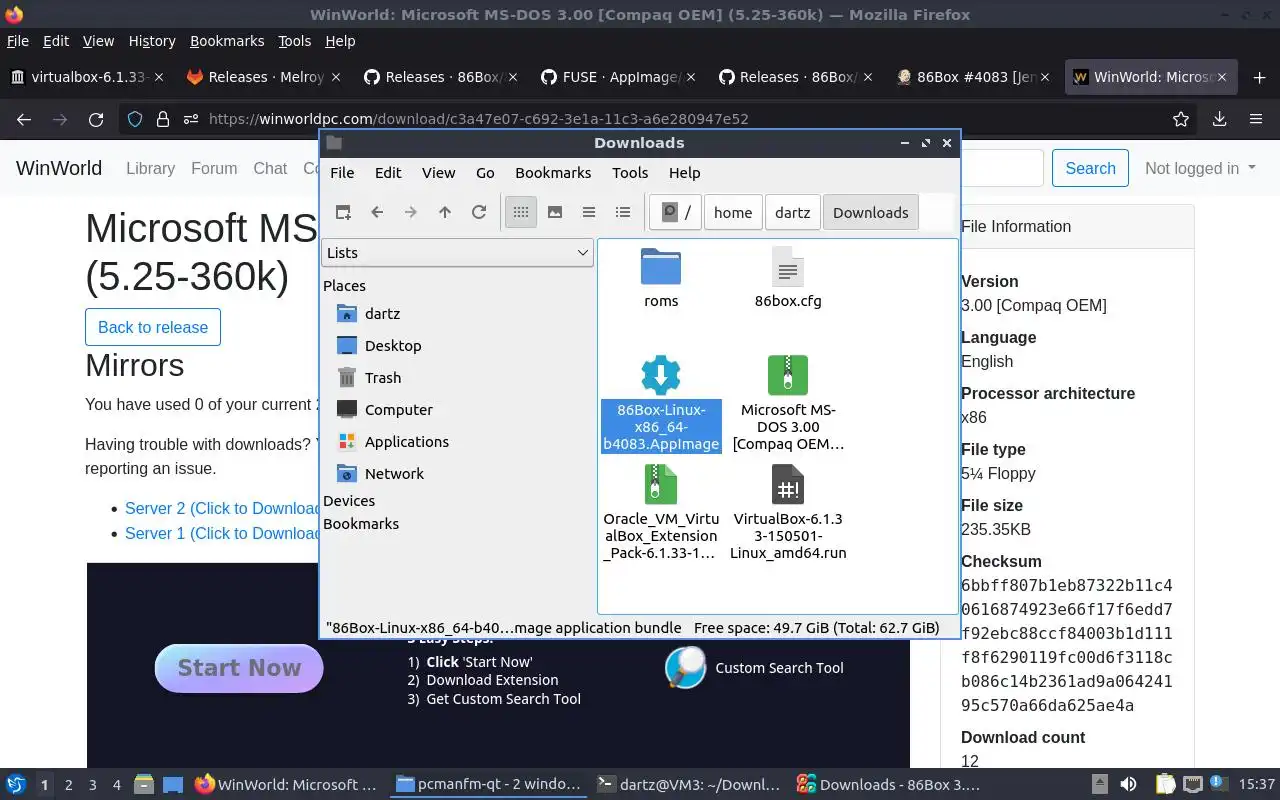Screen dimensions: 1280x800
Task: Switch to the FUSE AppImage browser tab
Action: click(618, 77)
